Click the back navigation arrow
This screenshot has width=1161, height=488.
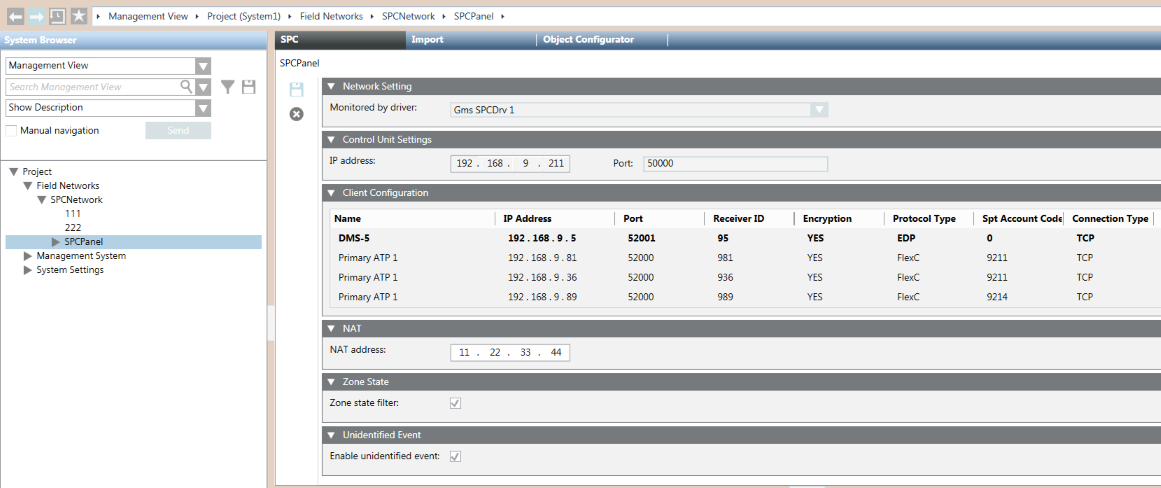pos(15,16)
